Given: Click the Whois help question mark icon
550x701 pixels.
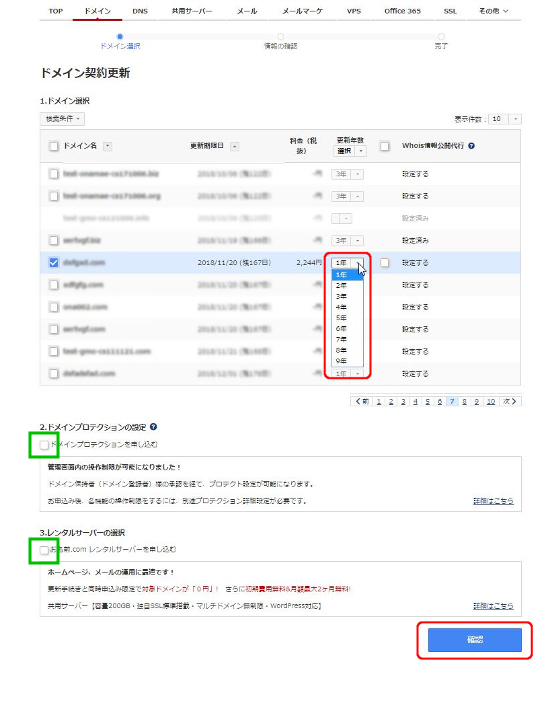Looking at the screenshot, I should [x=471, y=146].
